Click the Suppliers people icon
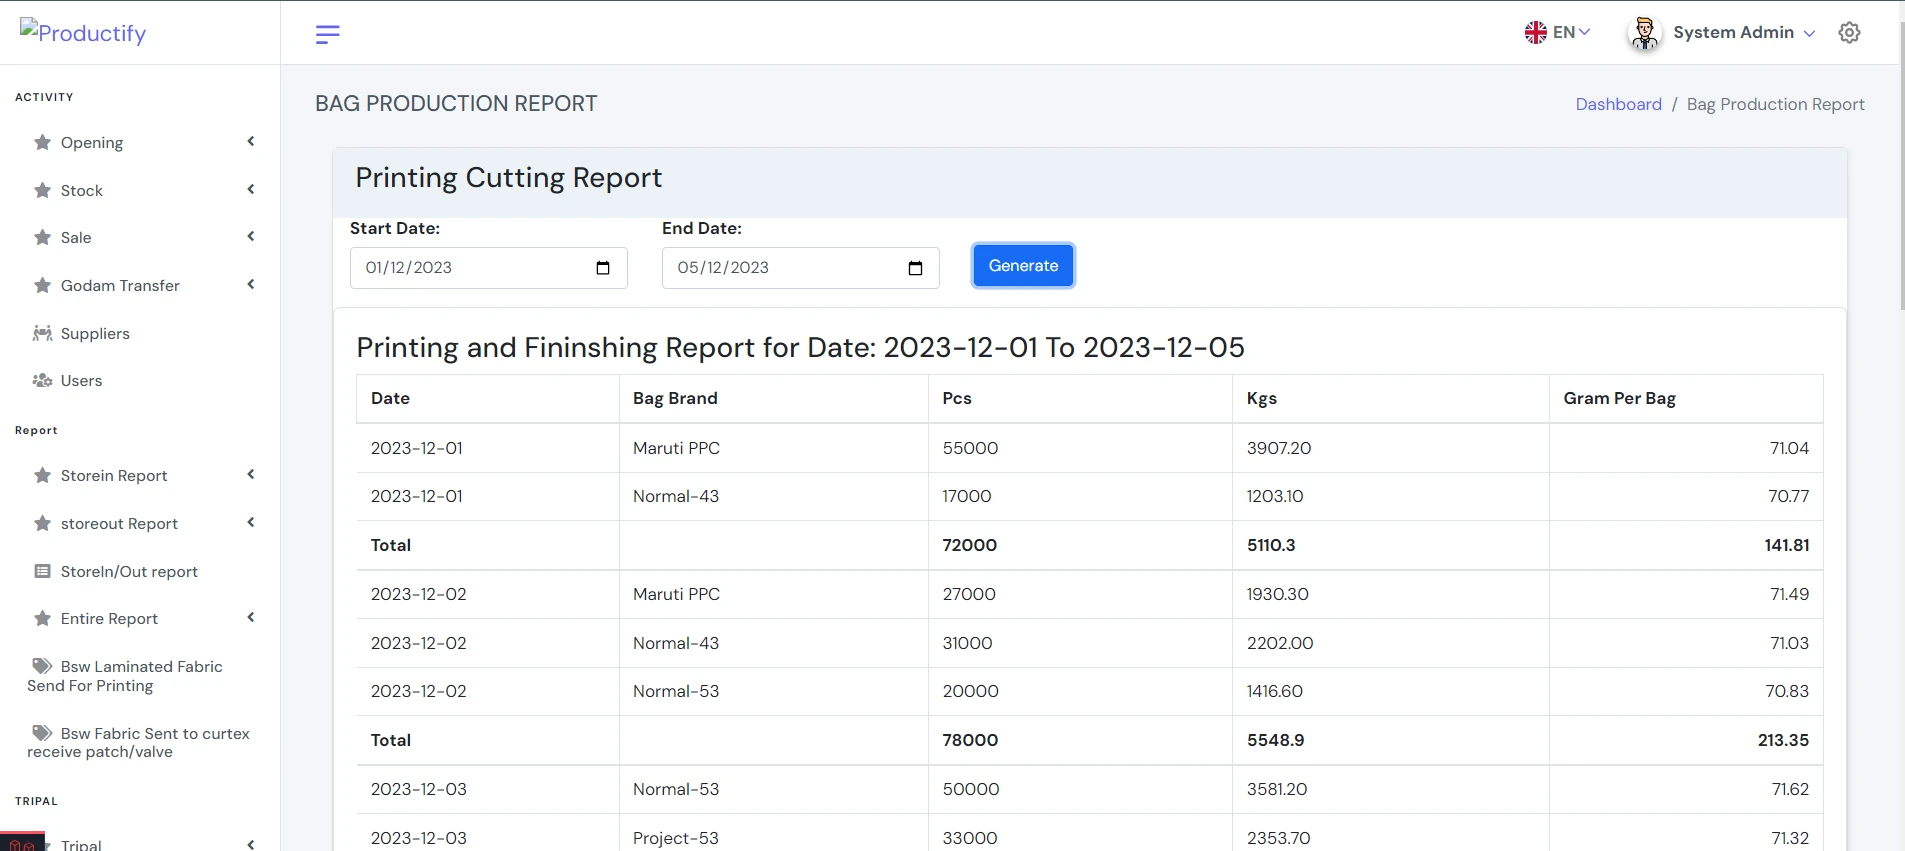Viewport: 1905px width, 851px height. click(x=42, y=333)
